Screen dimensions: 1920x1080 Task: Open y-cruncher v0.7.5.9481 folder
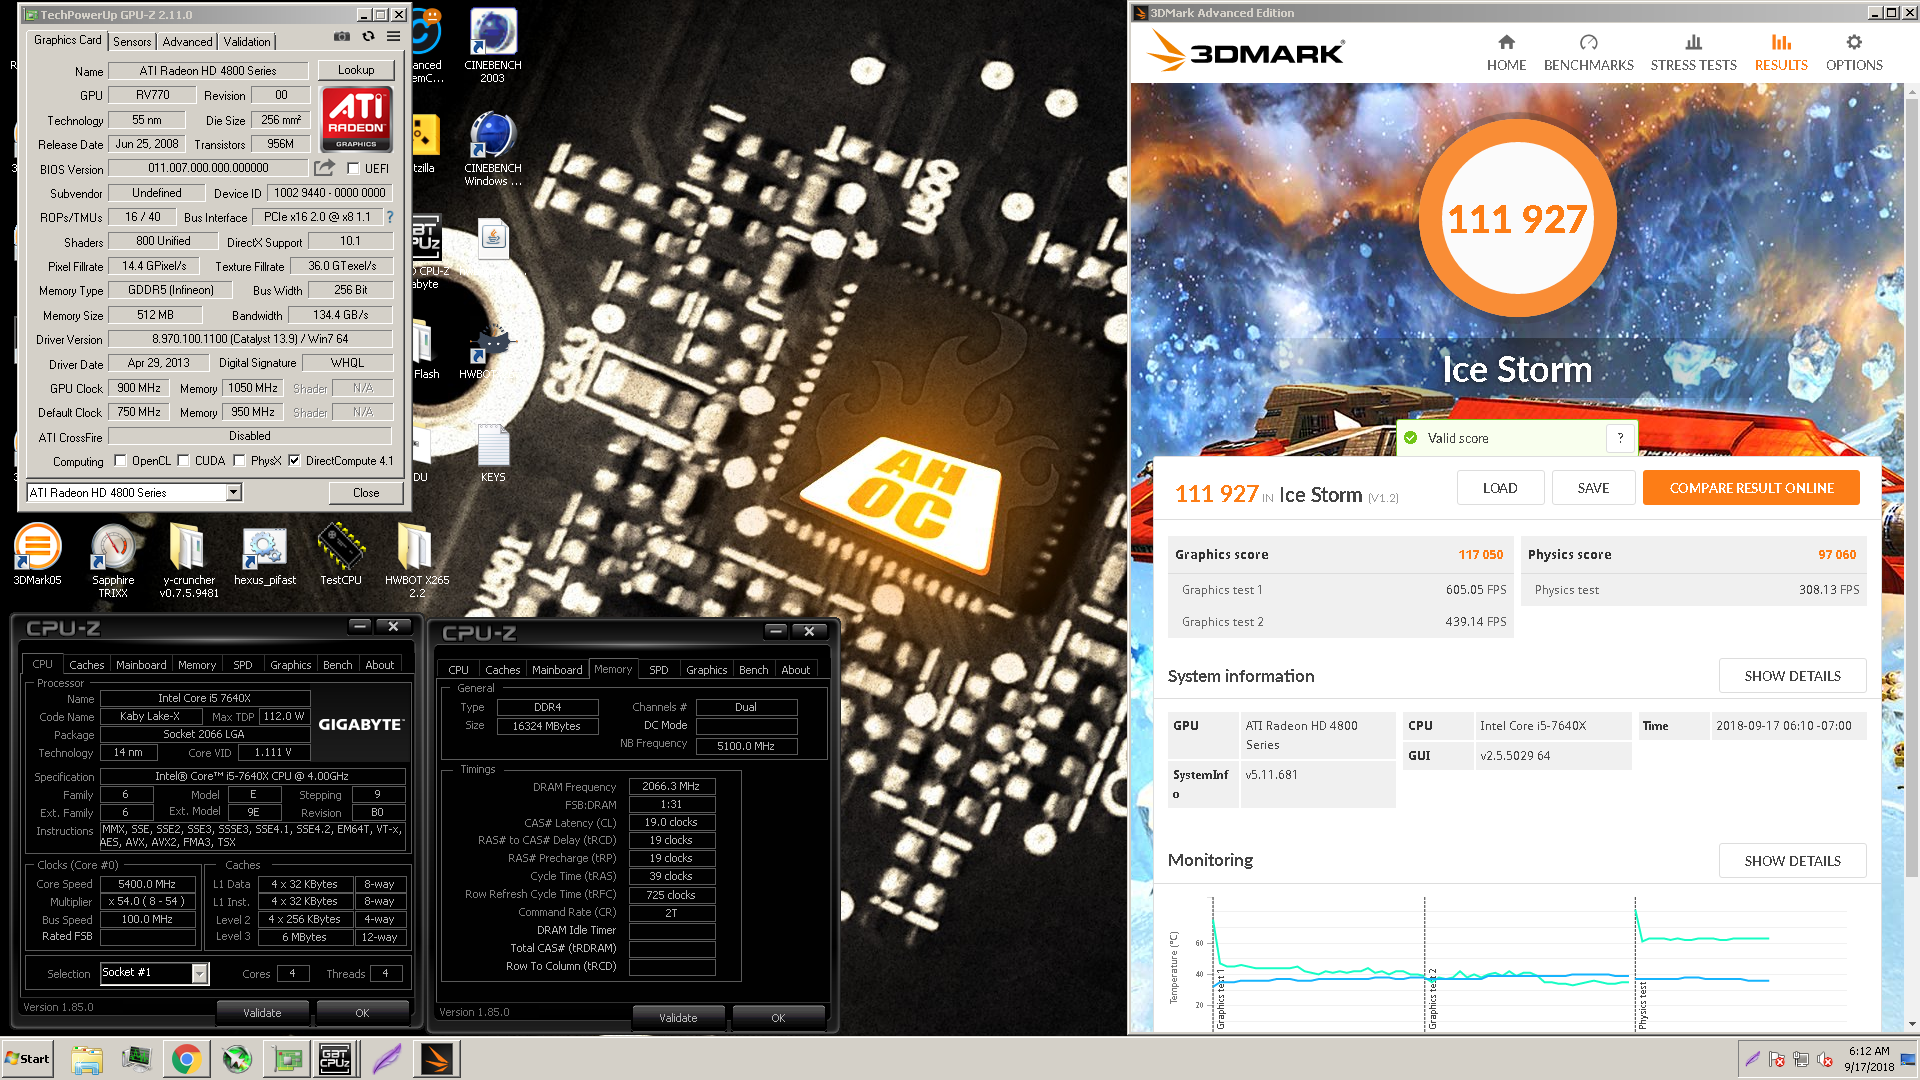pos(189,560)
